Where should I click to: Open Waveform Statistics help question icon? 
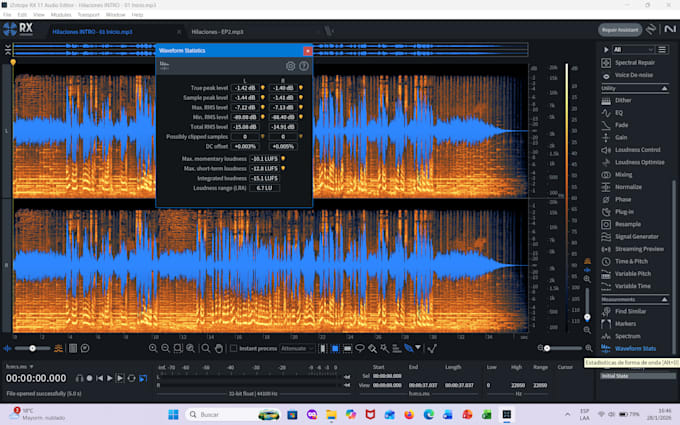click(x=304, y=66)
